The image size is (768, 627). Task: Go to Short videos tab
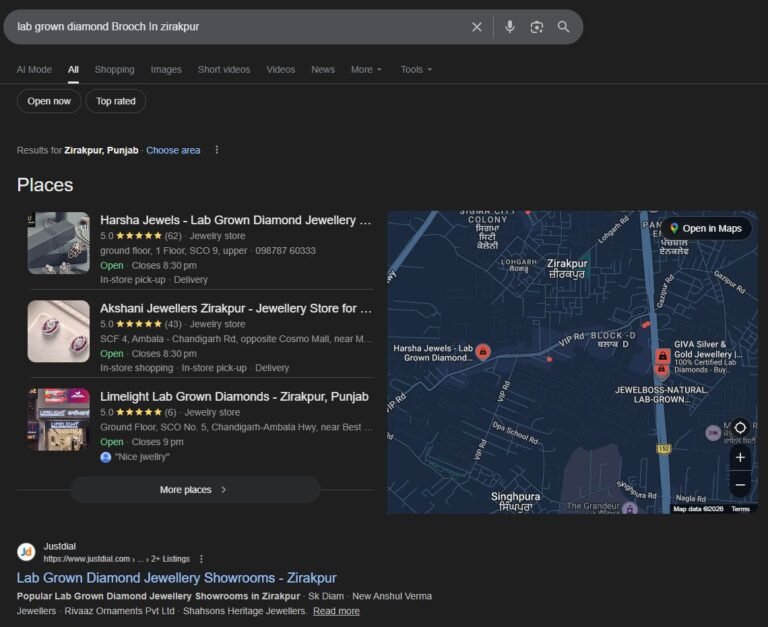pos(224,70)
